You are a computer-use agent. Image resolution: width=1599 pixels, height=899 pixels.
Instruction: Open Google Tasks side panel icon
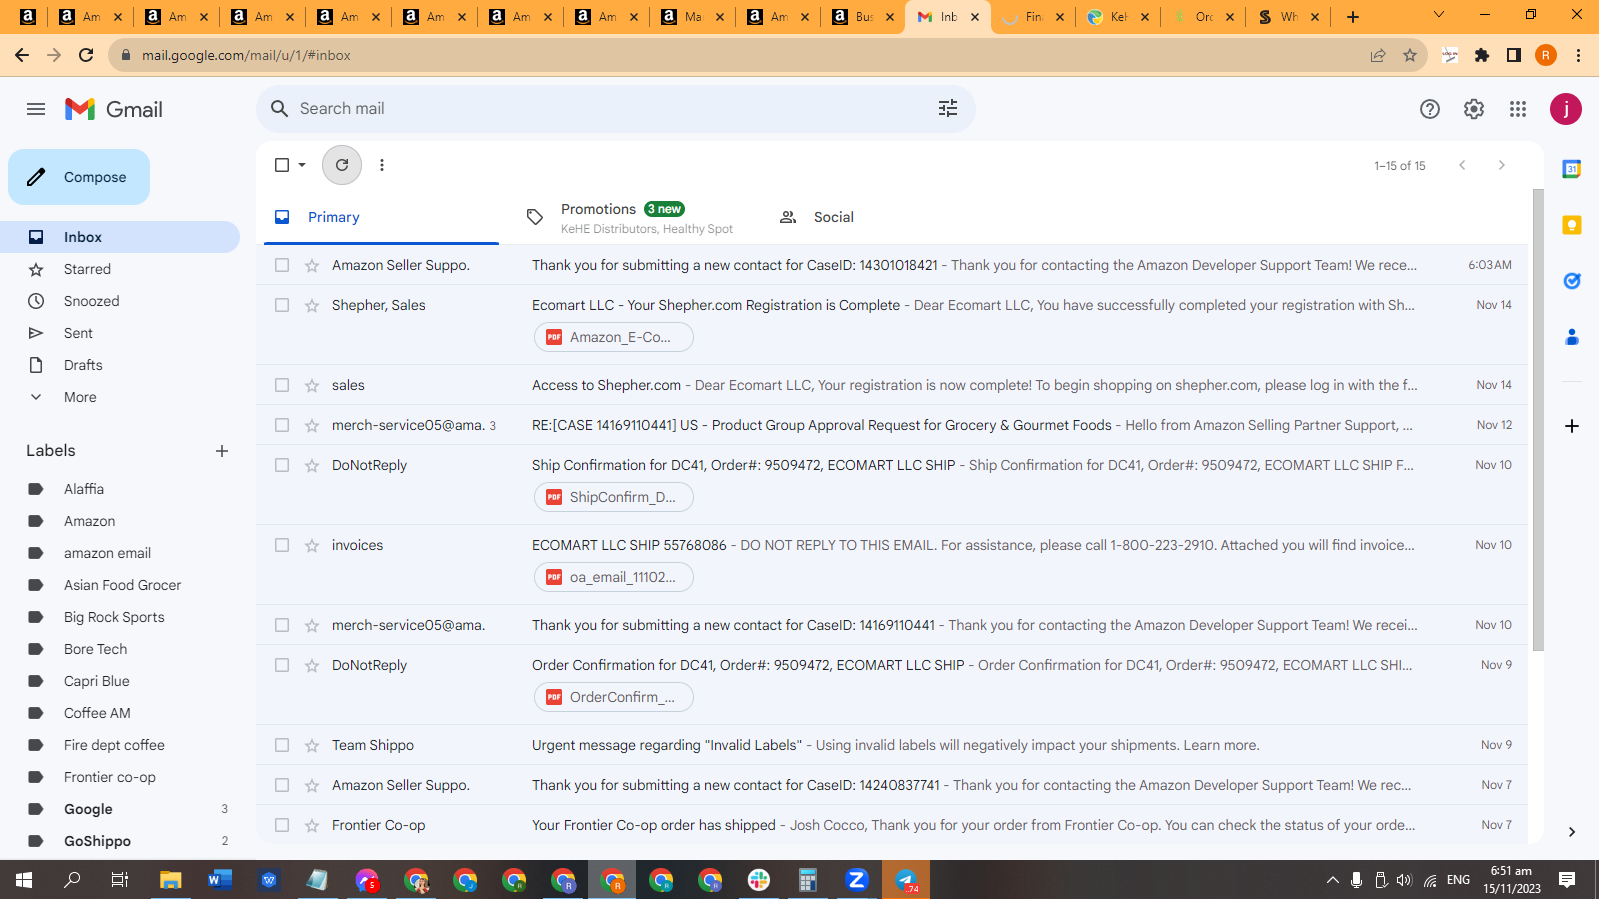pos(1572,281)
